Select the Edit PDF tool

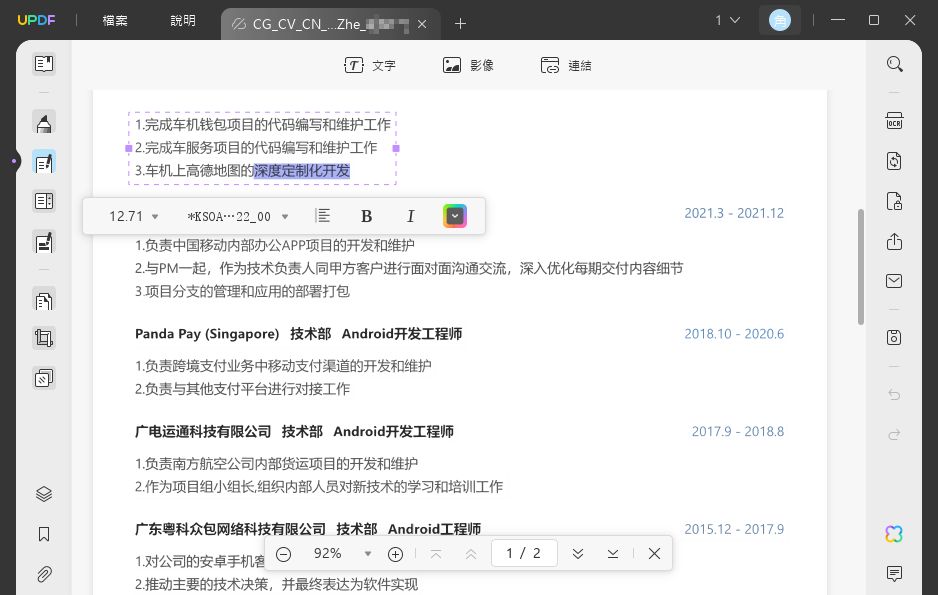point(44,162)
